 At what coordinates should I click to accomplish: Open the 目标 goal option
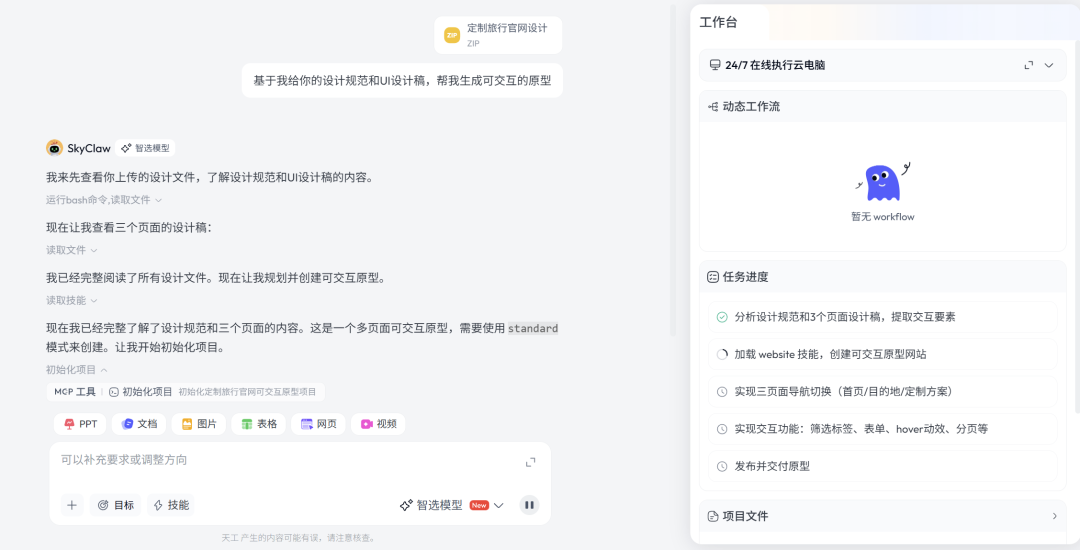[x=116, y=505]
